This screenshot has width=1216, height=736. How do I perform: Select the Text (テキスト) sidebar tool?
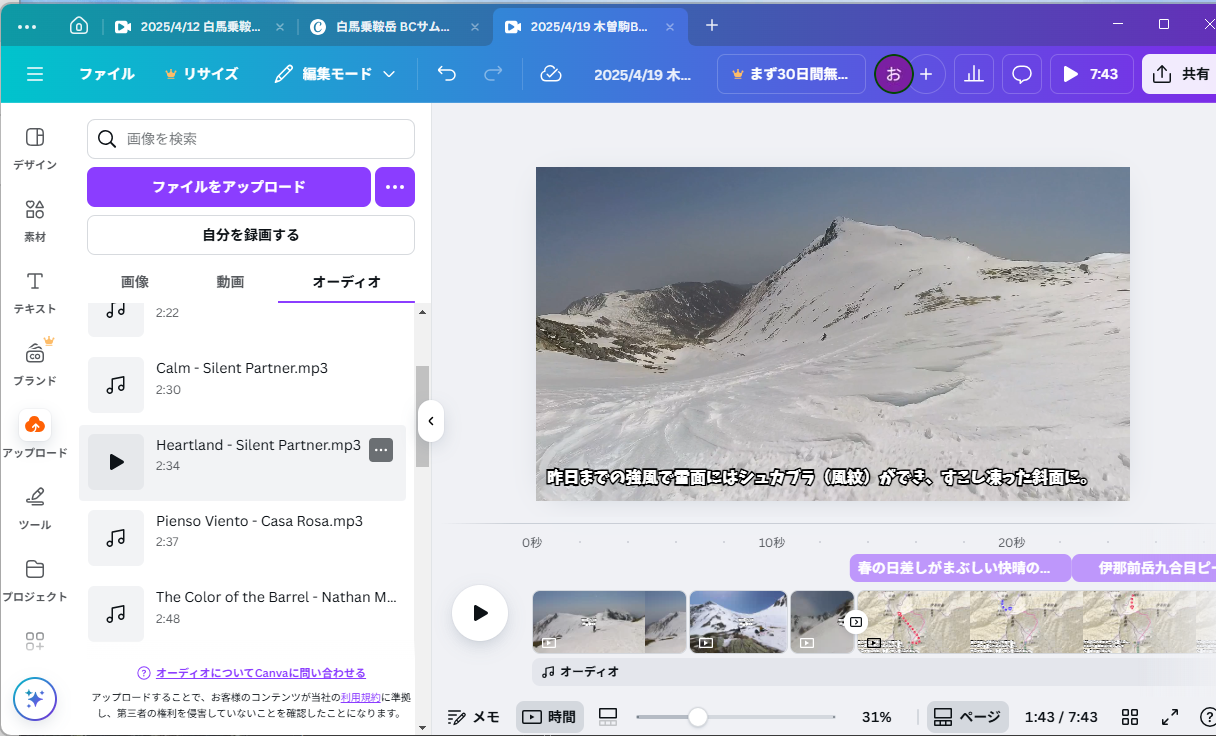pyautogui.click(x=35, y=293)
